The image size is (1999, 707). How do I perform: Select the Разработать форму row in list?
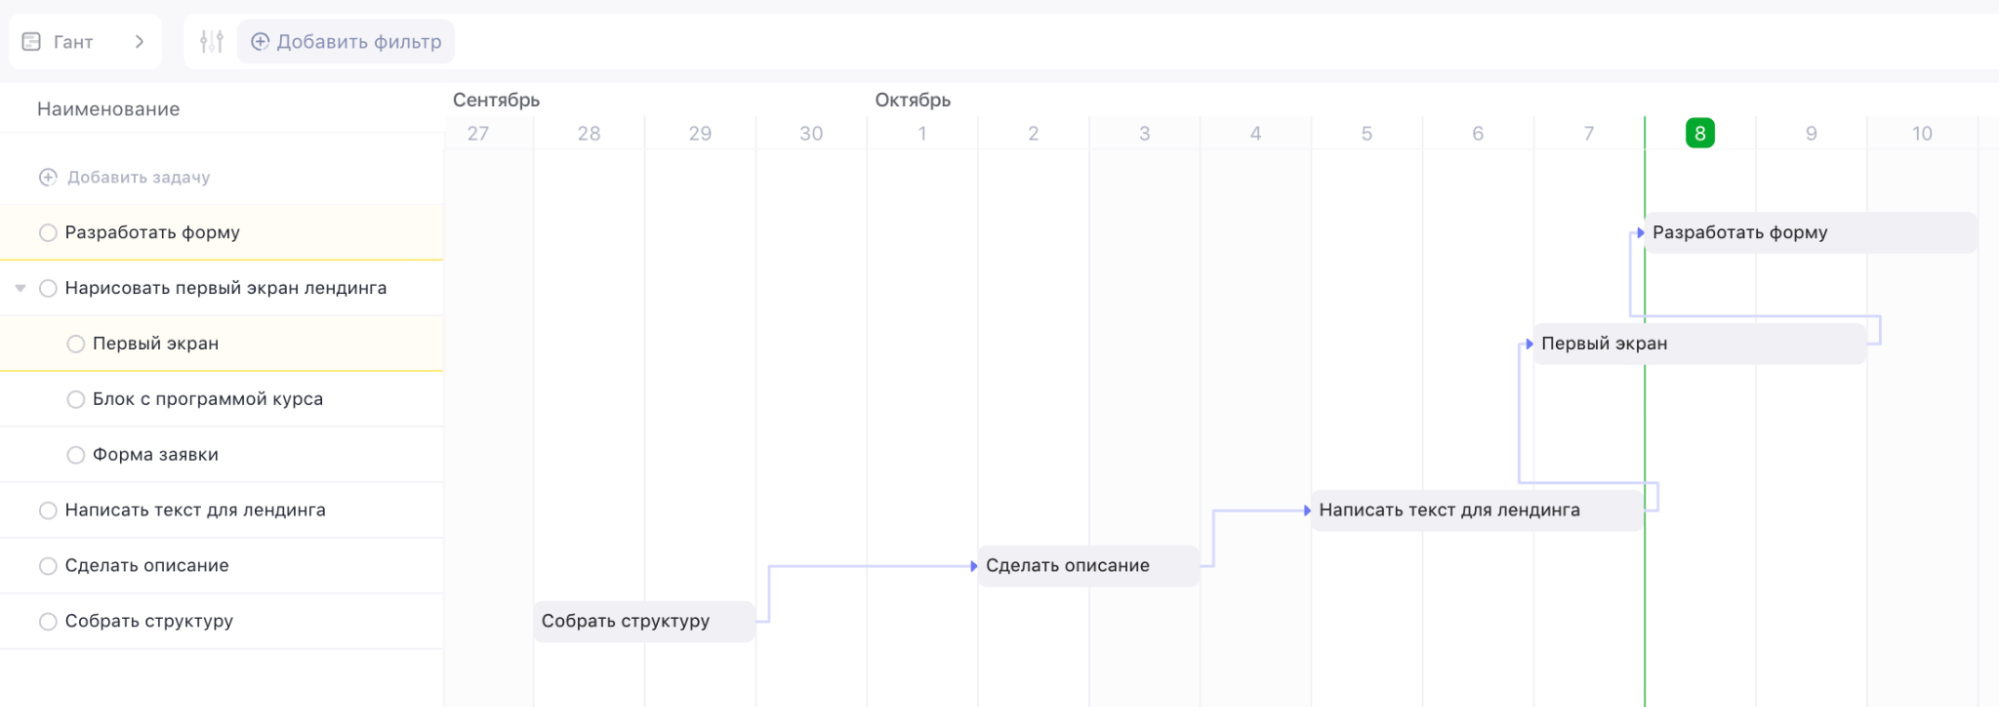click(x=222, y=233)
